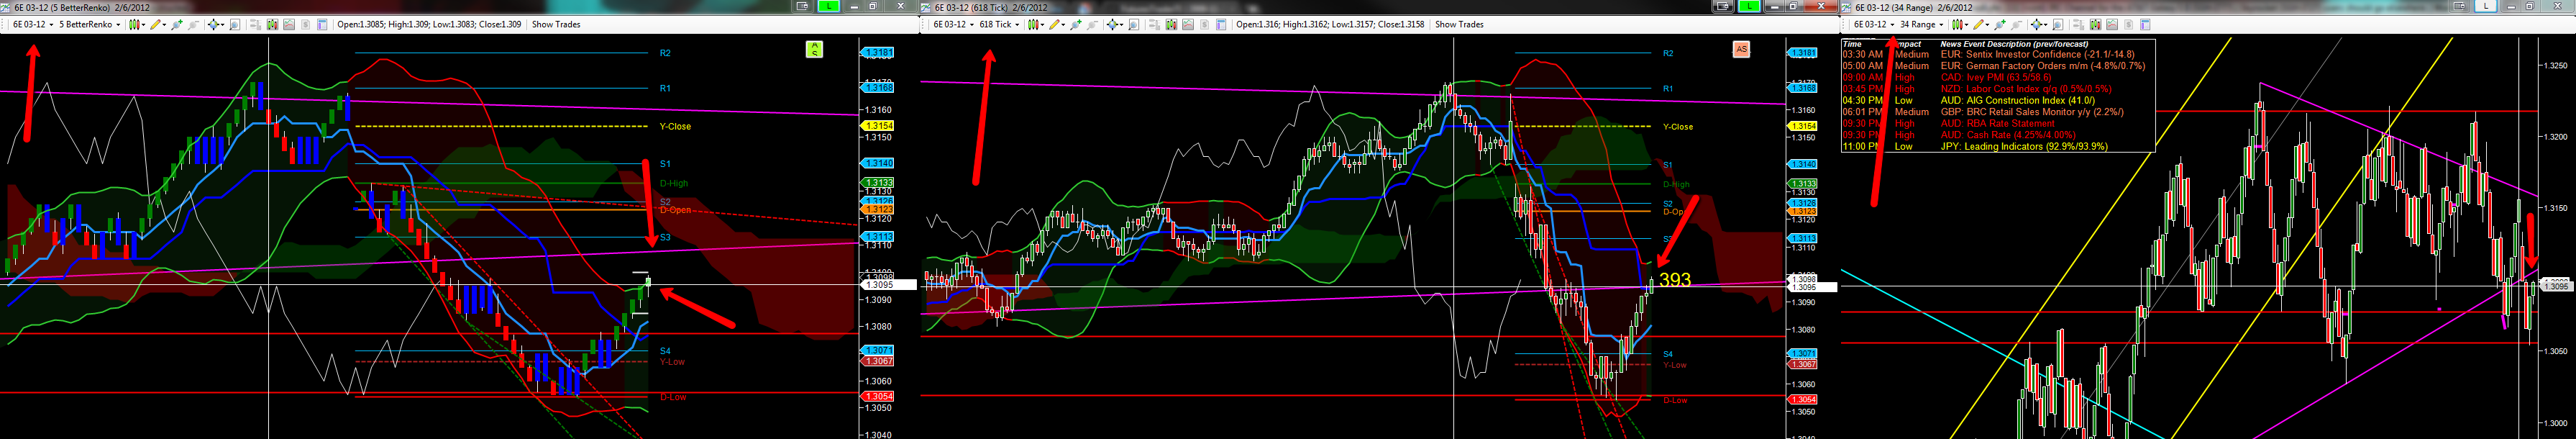Toggle green L link button in BetterRenko window

(829, 6)
